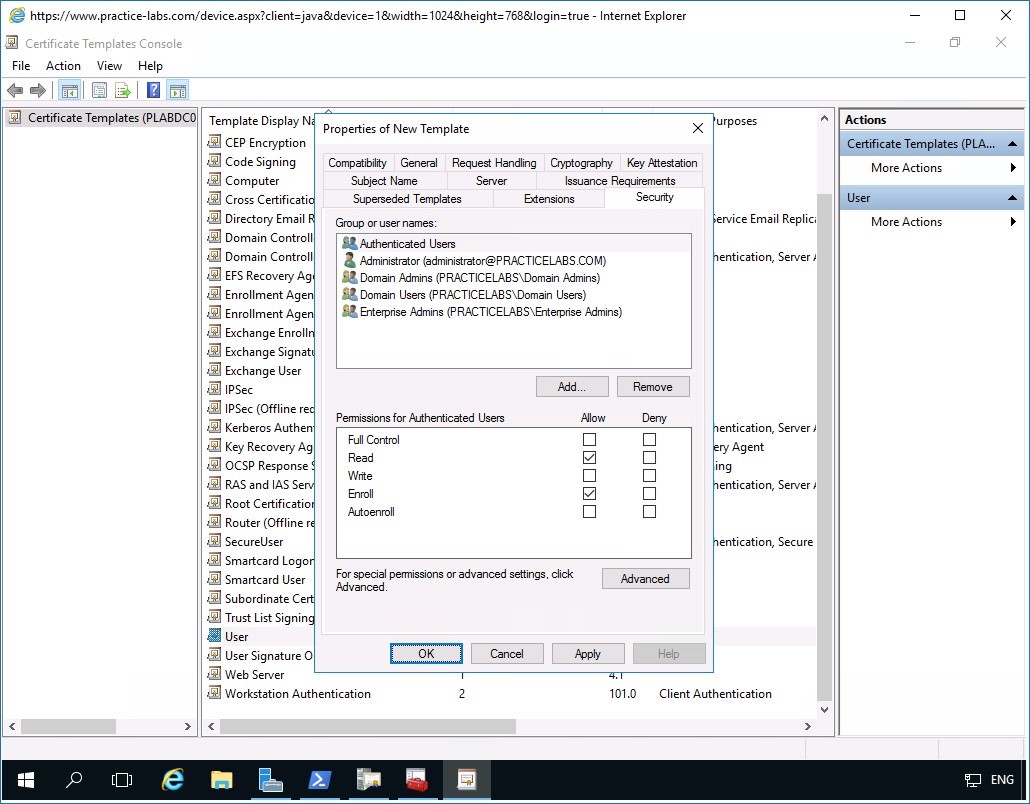1030x804 pixels.
Task: Open the File menu
Action: click(x=21, y=66)
